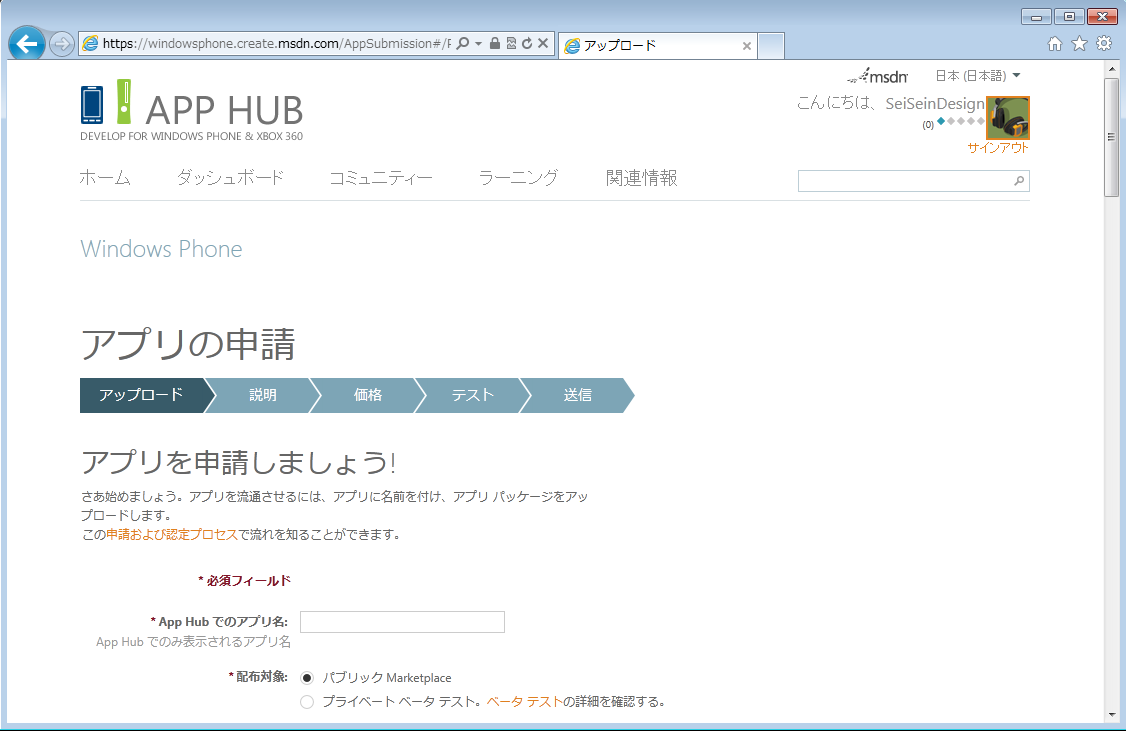Image resolution: width=1126 pixels, height=731 pixels.
Task: Select the 価格 step in progress bar
Action: pyautogui.click(x=368, y=395)
